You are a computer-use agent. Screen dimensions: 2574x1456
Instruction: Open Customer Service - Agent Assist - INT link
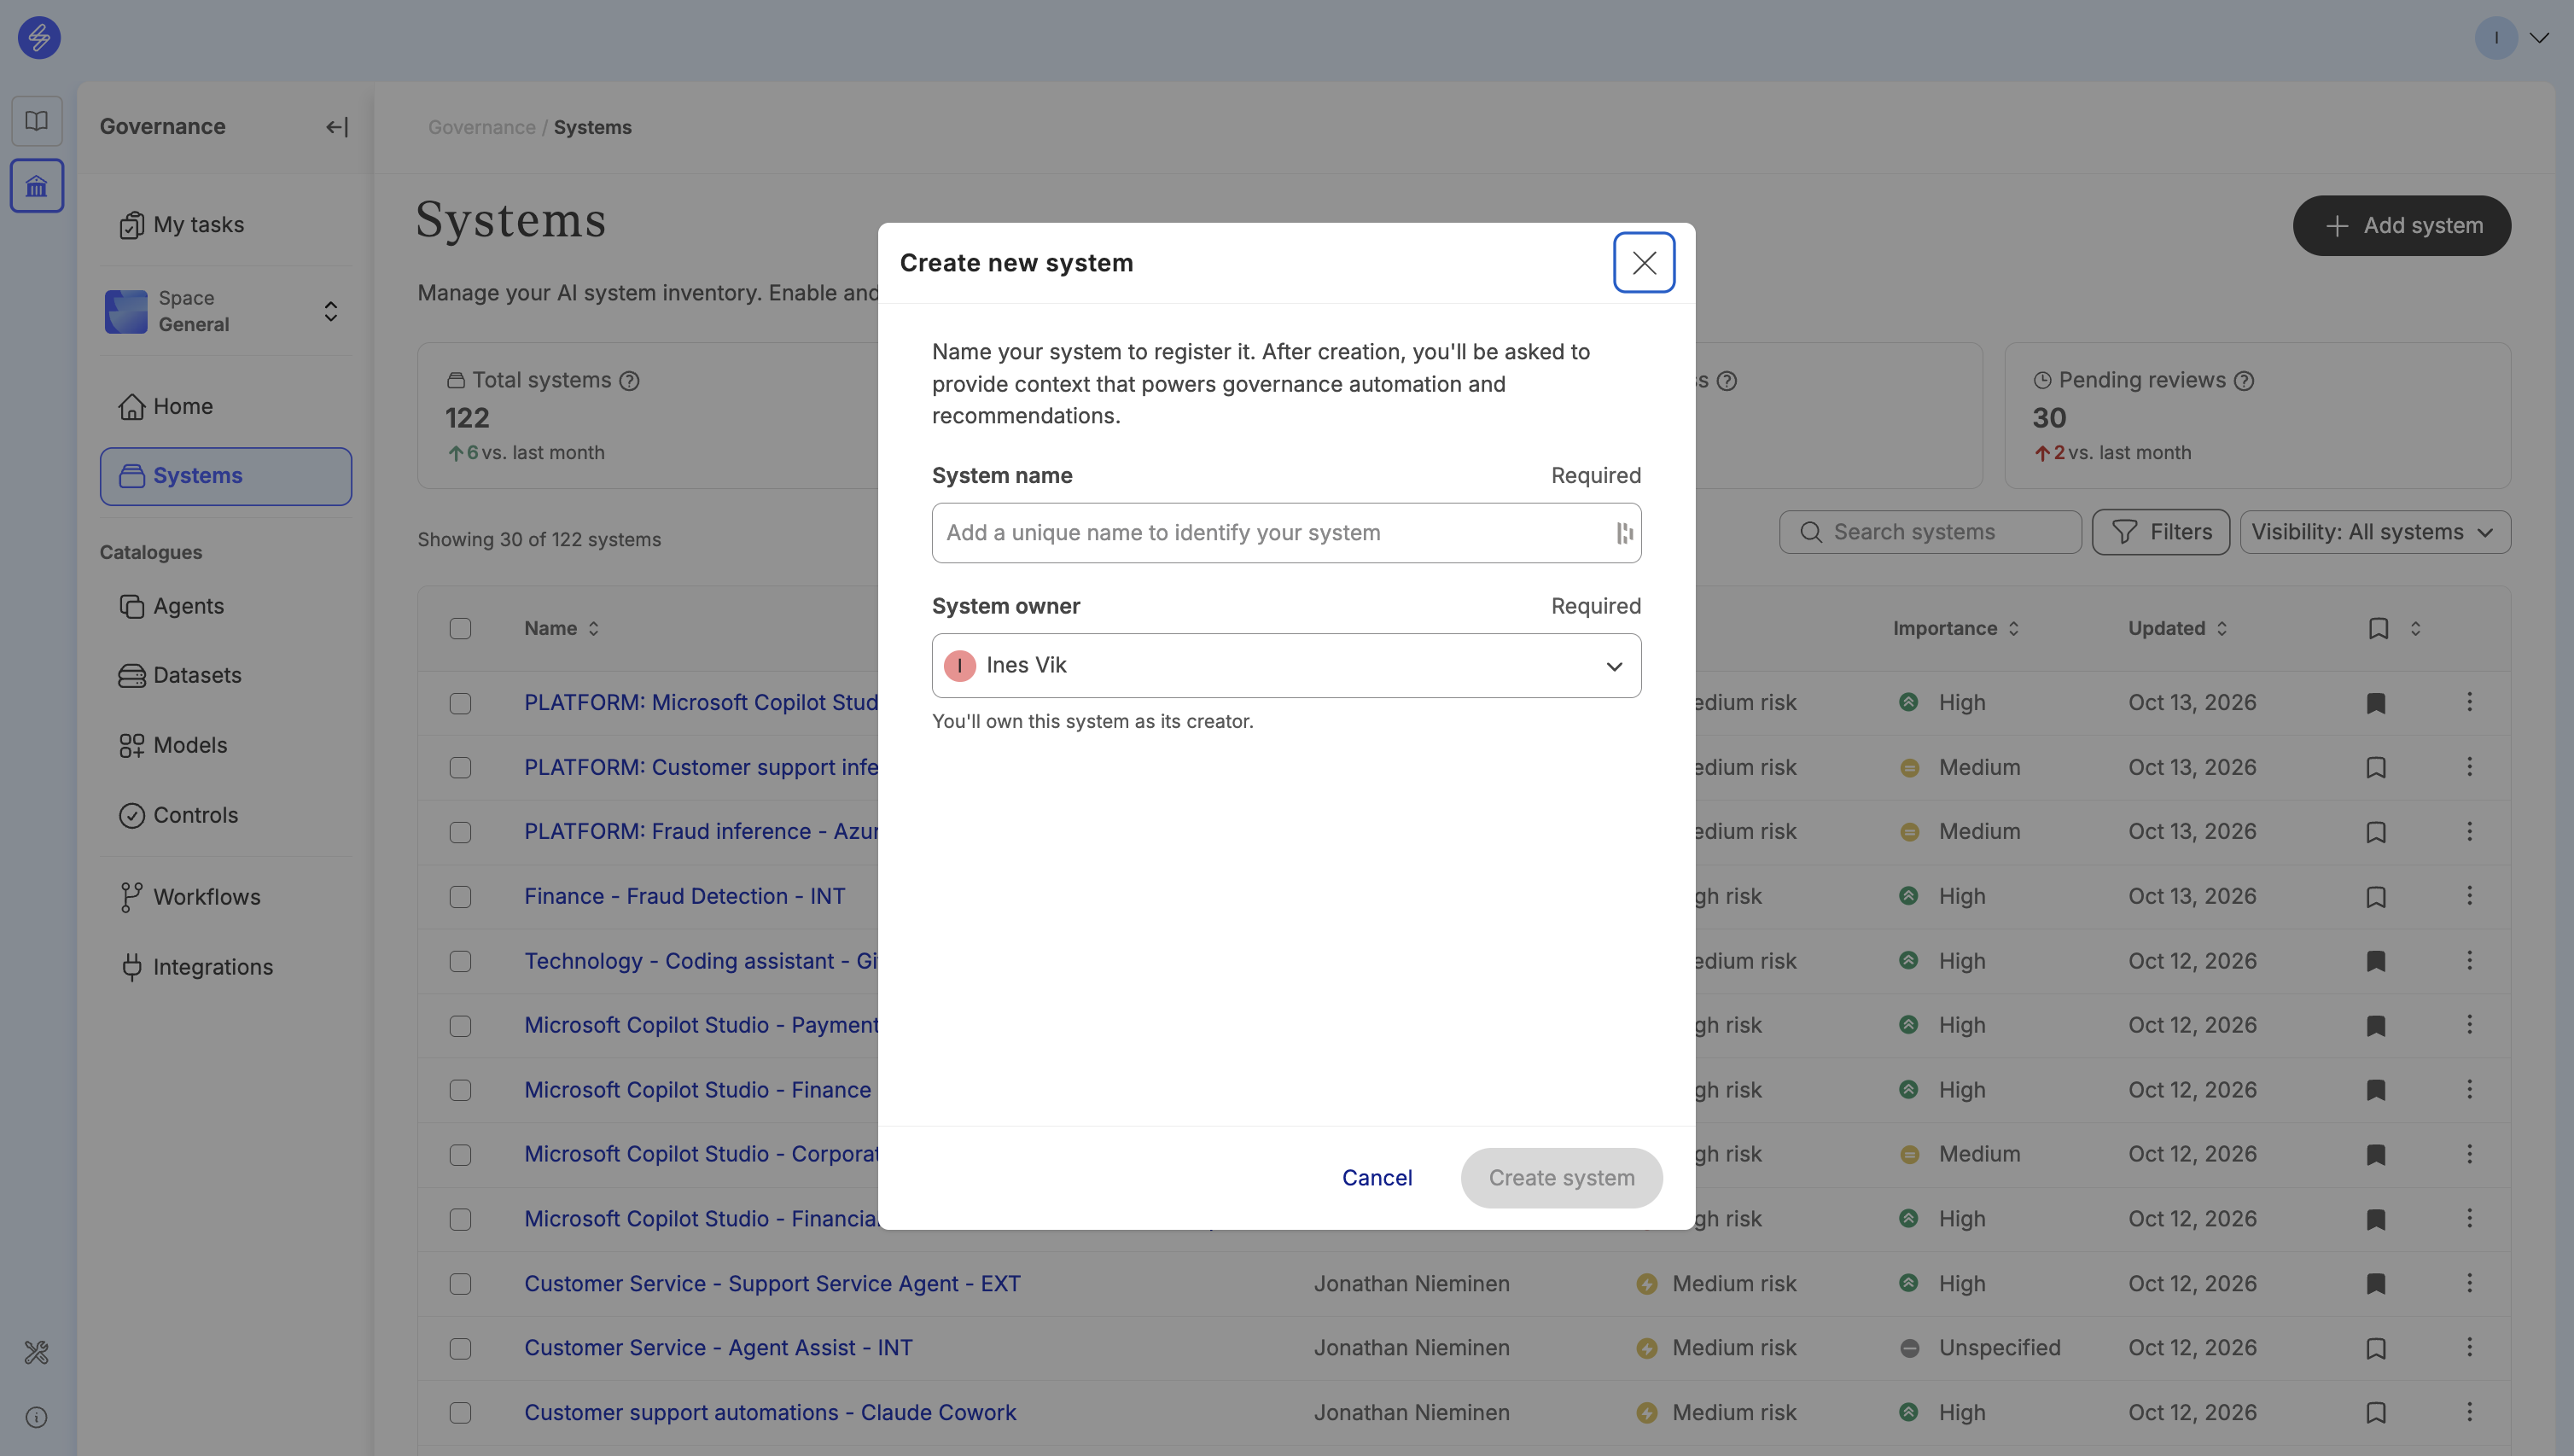tap(718, 1348)
